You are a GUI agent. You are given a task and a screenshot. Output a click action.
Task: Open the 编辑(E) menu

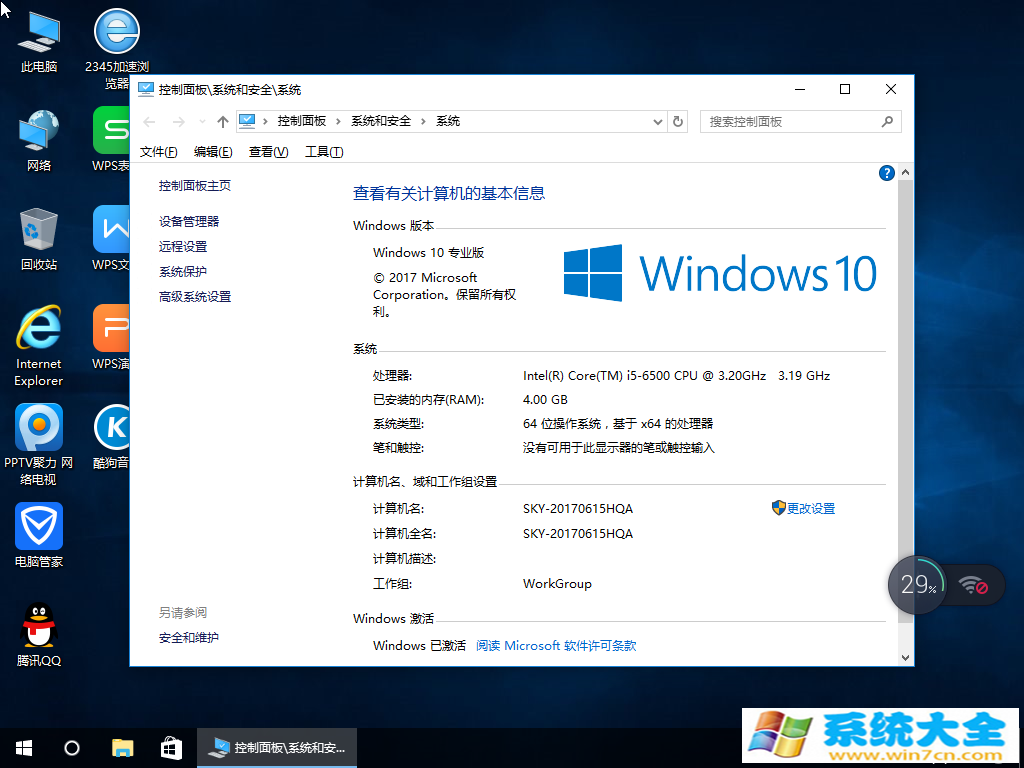tap(213, 152)
